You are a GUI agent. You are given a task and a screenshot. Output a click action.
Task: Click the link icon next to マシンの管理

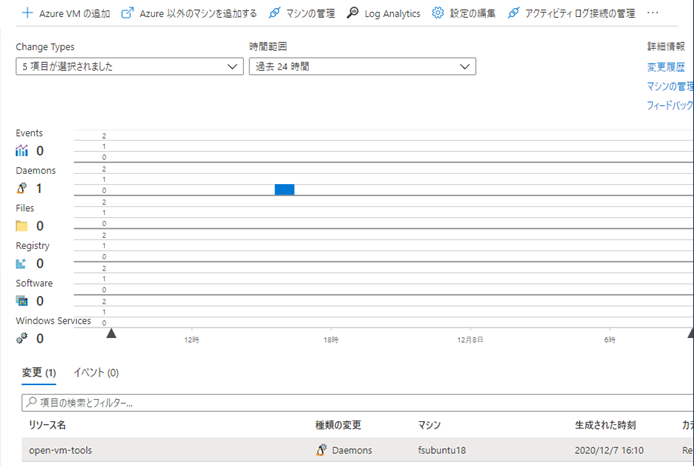(x=274, y=13)
